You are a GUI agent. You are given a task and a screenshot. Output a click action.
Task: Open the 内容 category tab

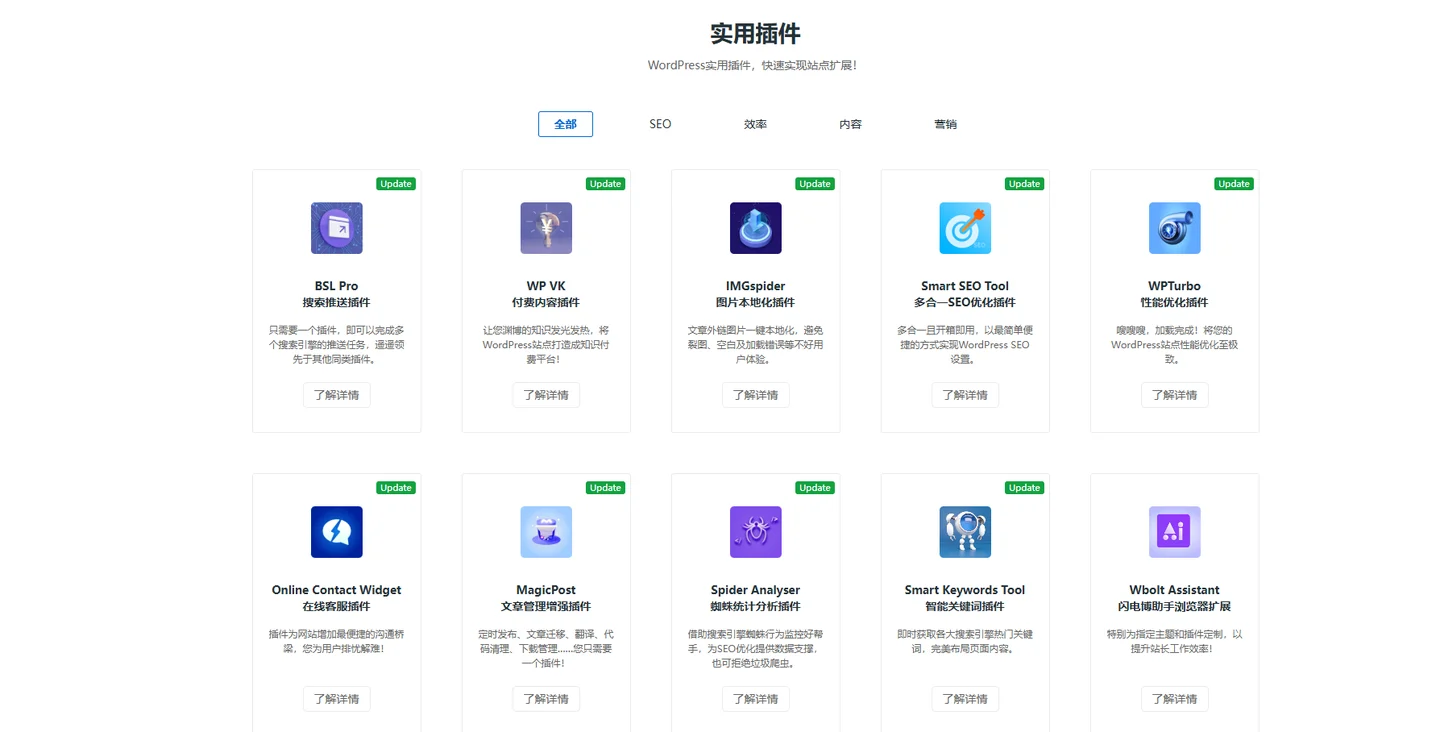coord(851,124)
